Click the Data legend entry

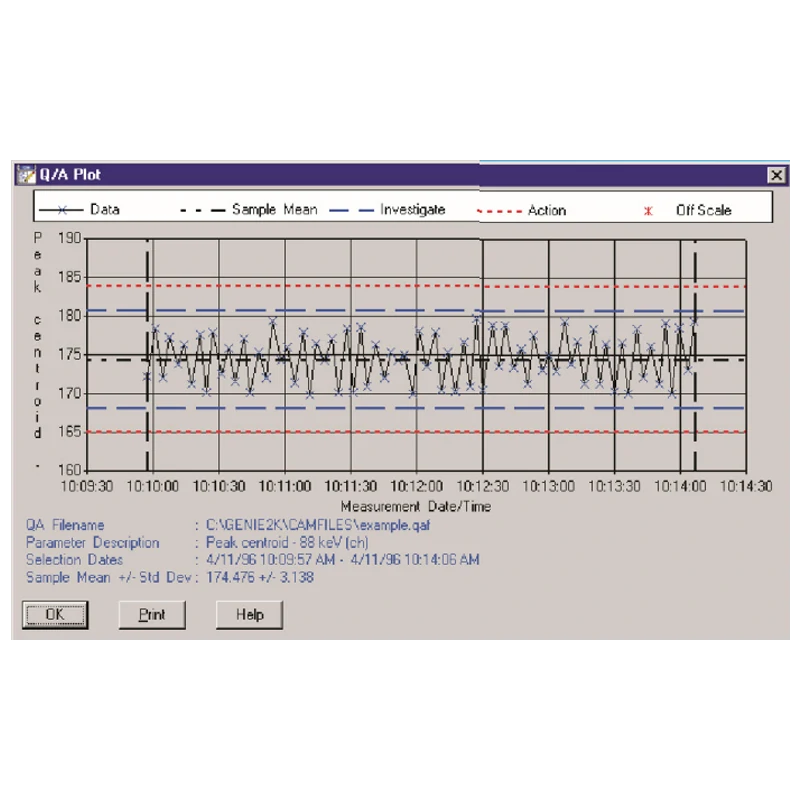(79, 210)
